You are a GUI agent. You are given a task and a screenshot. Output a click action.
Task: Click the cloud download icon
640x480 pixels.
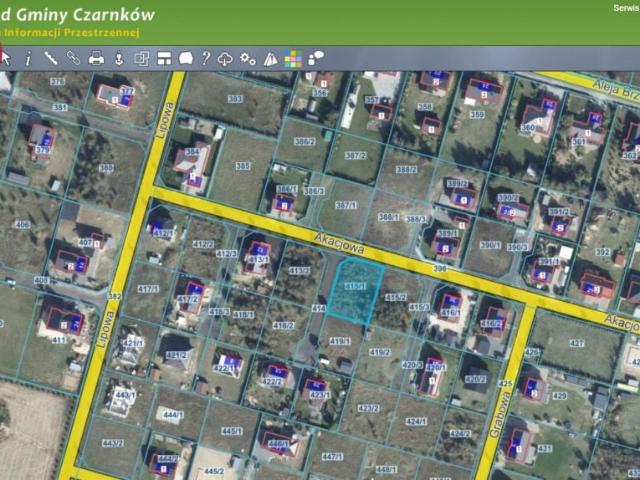tap(225, 59)
